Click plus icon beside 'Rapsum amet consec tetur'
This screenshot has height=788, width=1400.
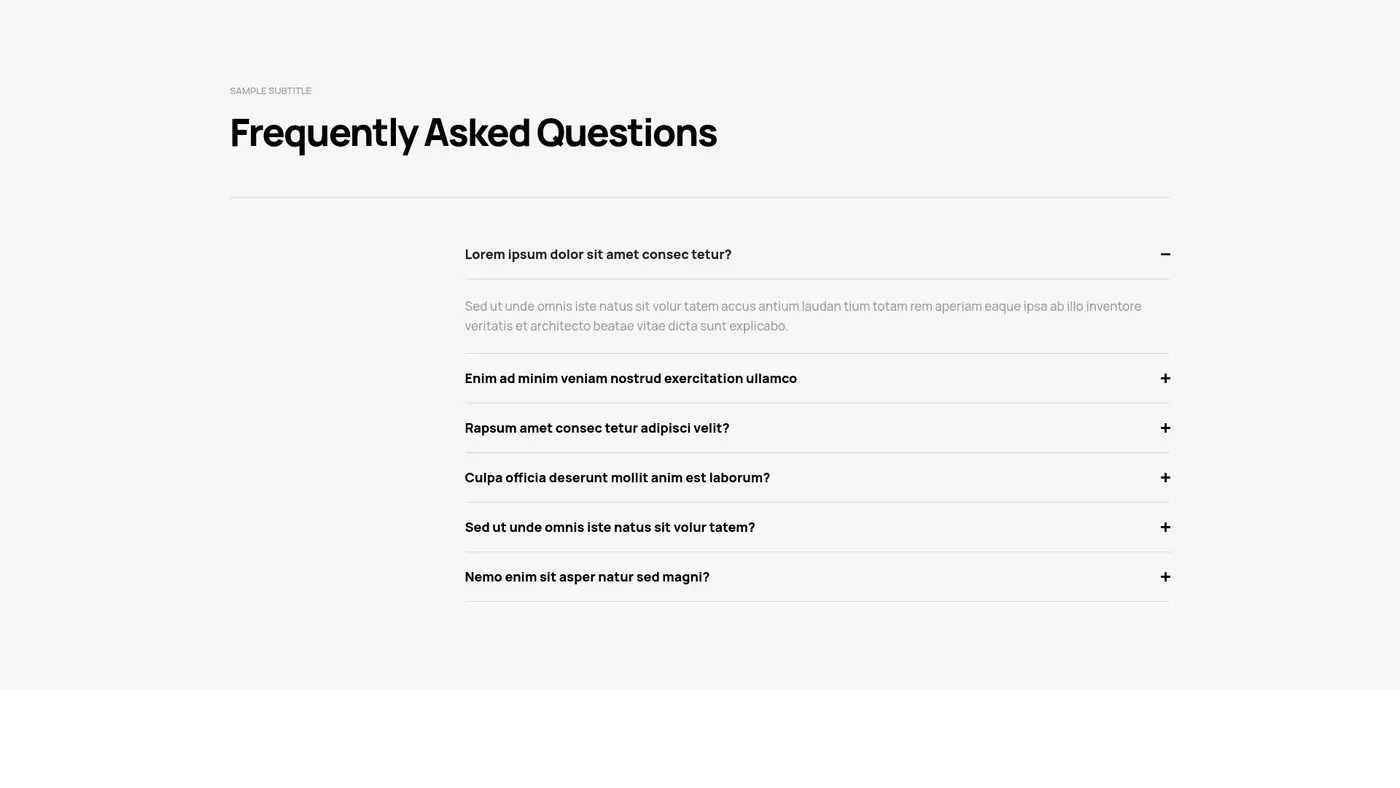click(x=1165, y=428)
